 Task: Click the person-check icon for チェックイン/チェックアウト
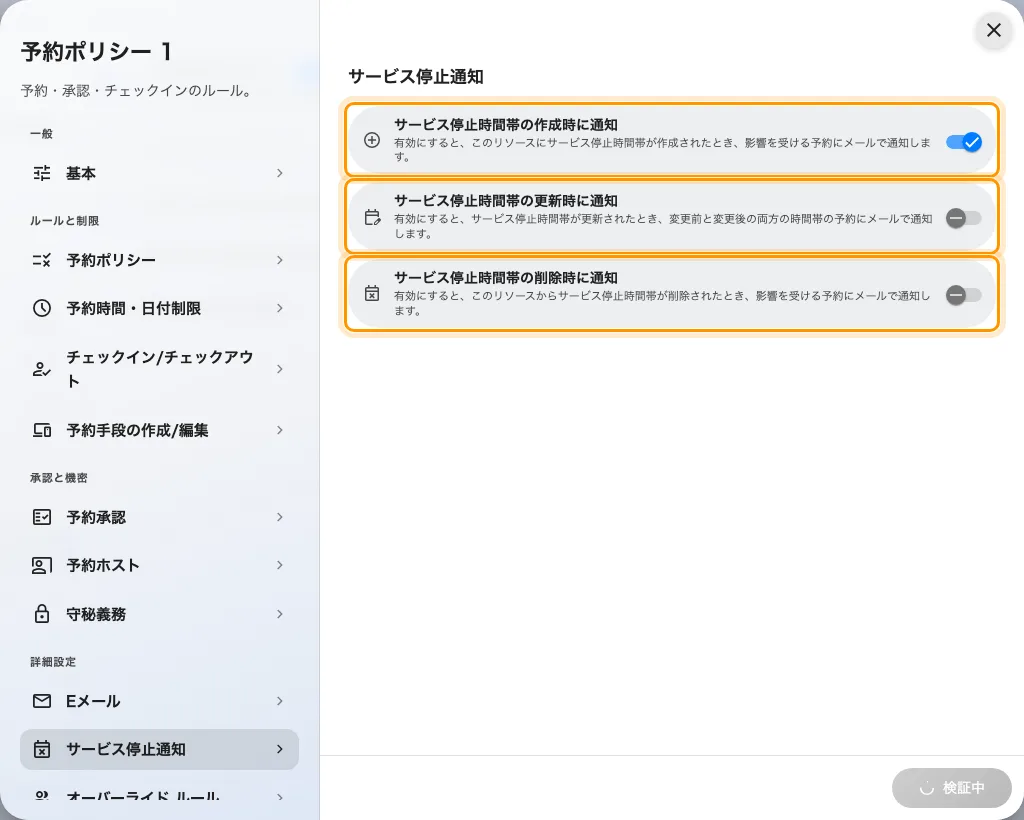pyautogui.click(x=42, y=369)
